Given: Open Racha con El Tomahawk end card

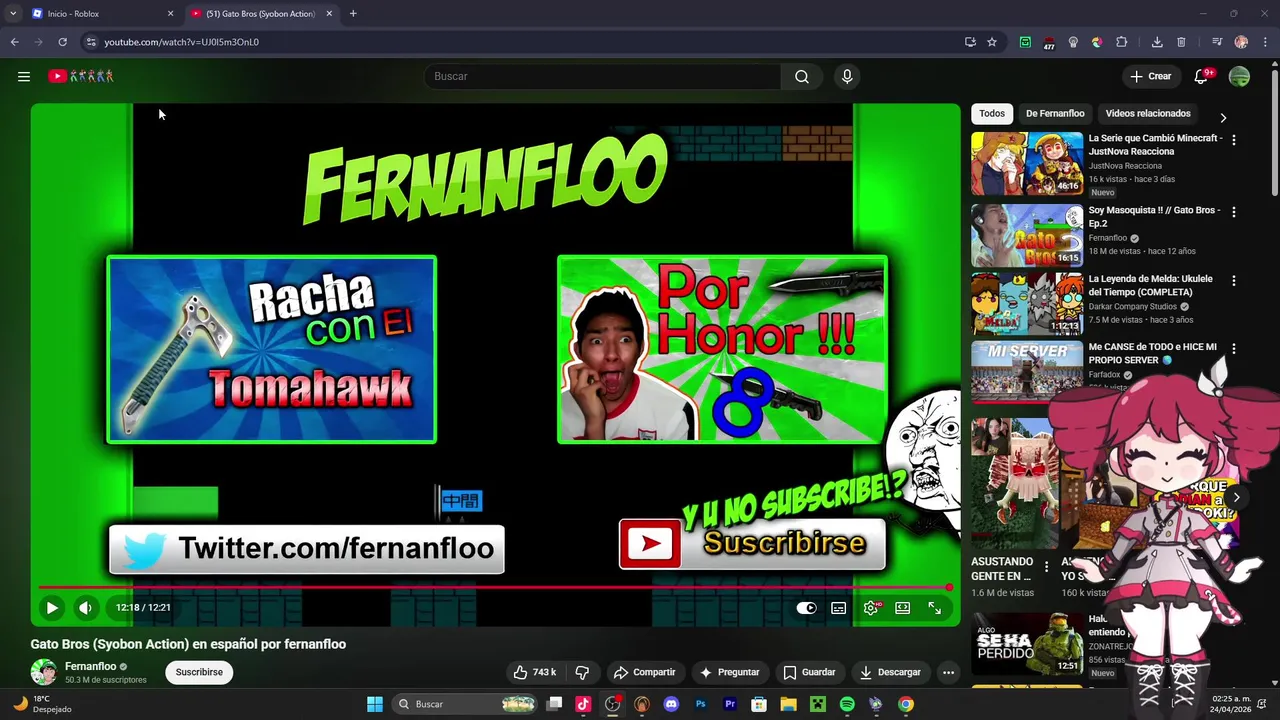Looking at the screenshot, I should (271, 349).
